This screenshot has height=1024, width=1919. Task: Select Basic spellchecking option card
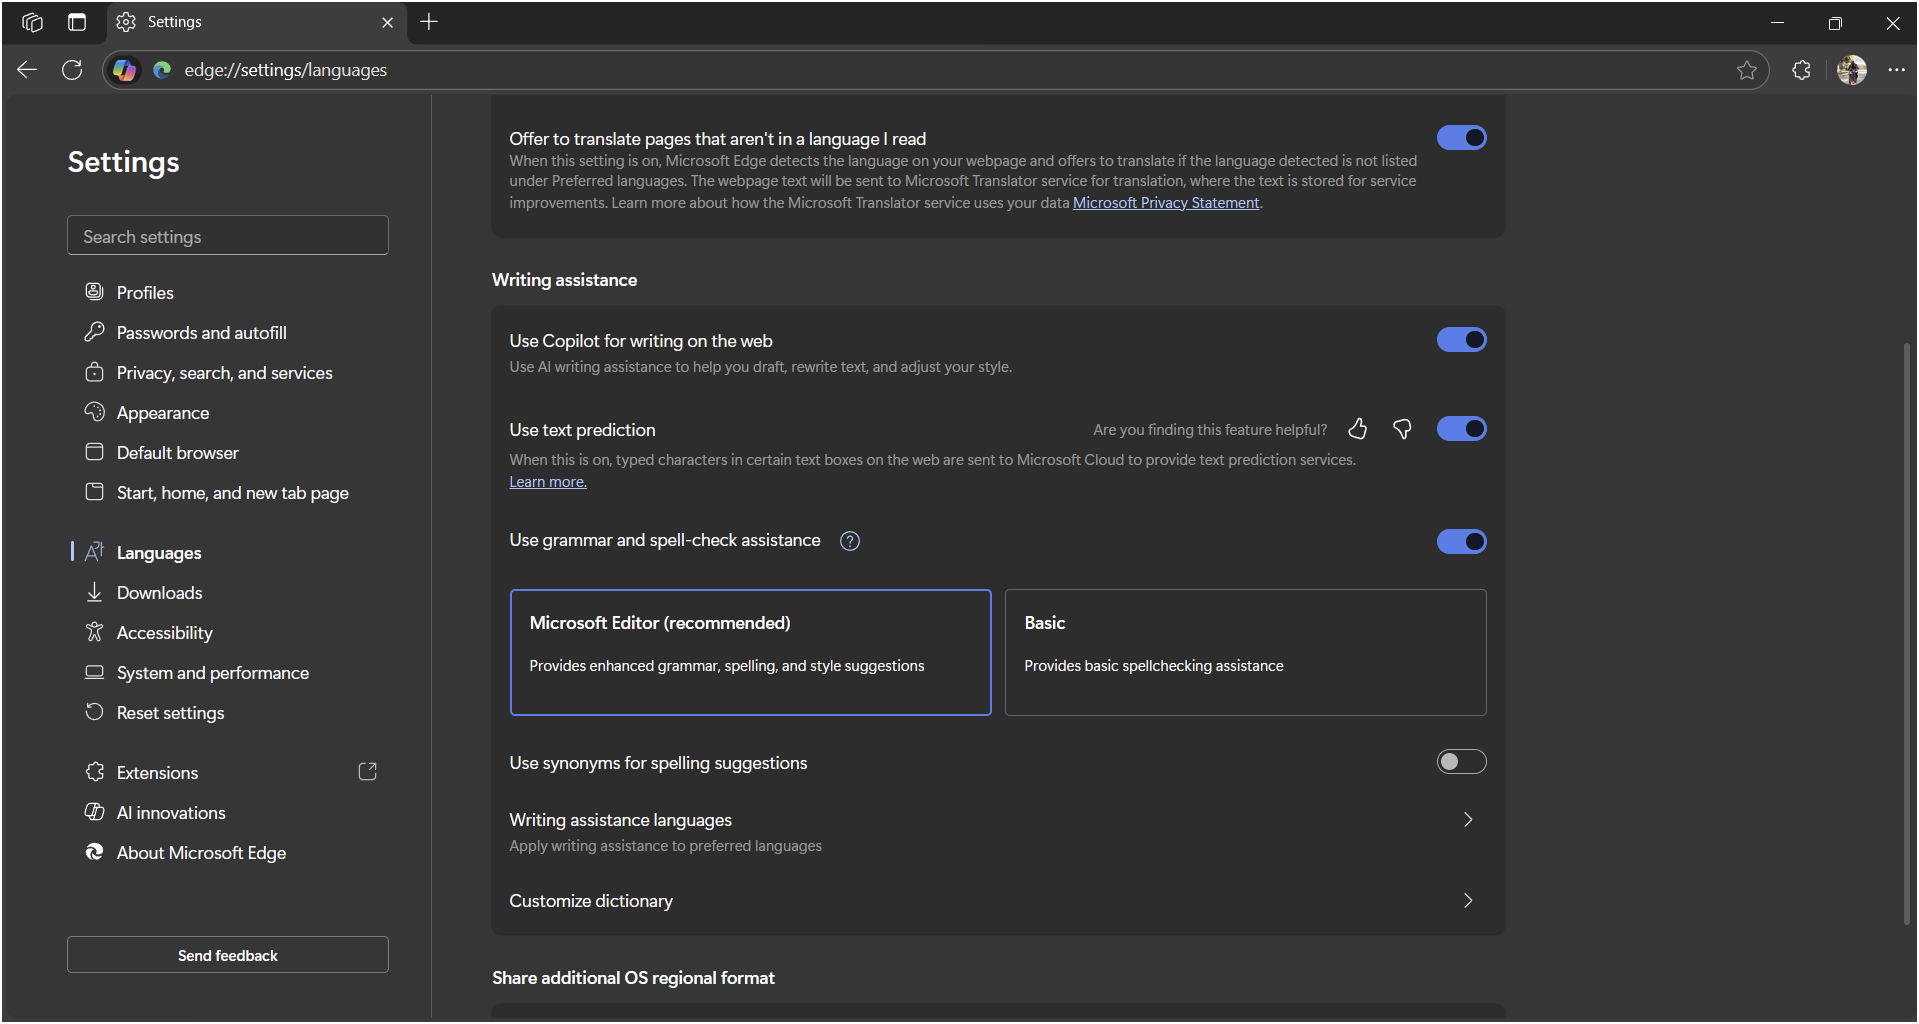(1245, 652)
